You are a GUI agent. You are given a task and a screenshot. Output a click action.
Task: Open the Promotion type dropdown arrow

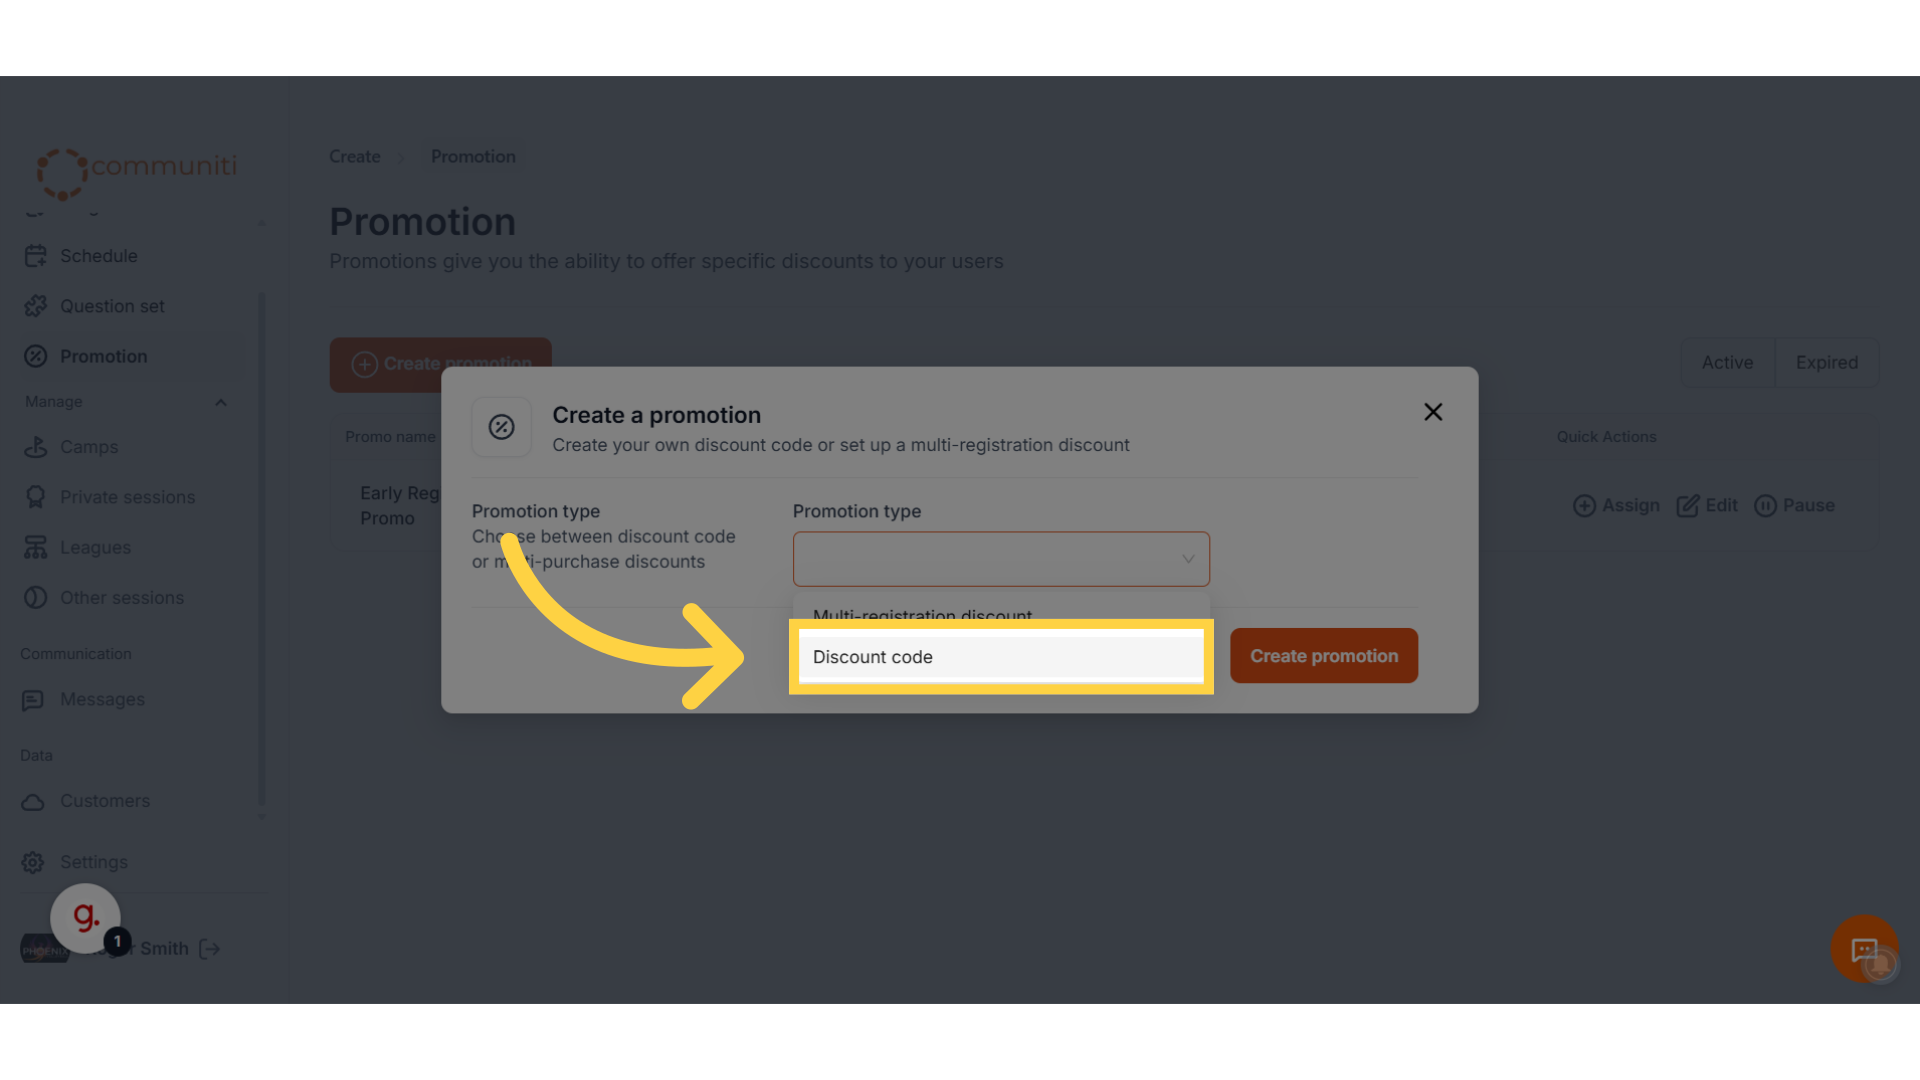click(1188, 559)
